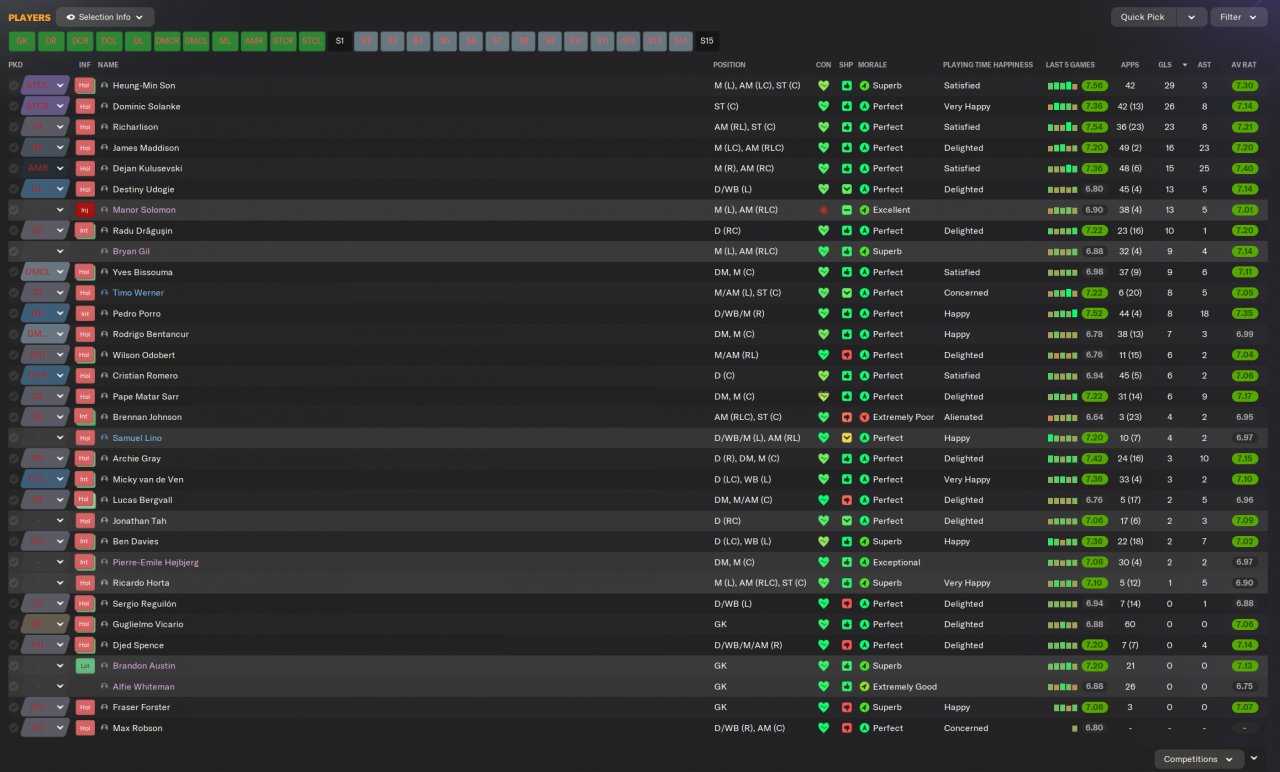Click the morale icon for Brennan Johnson
The image size is (1280, 772).
[864, 417]
